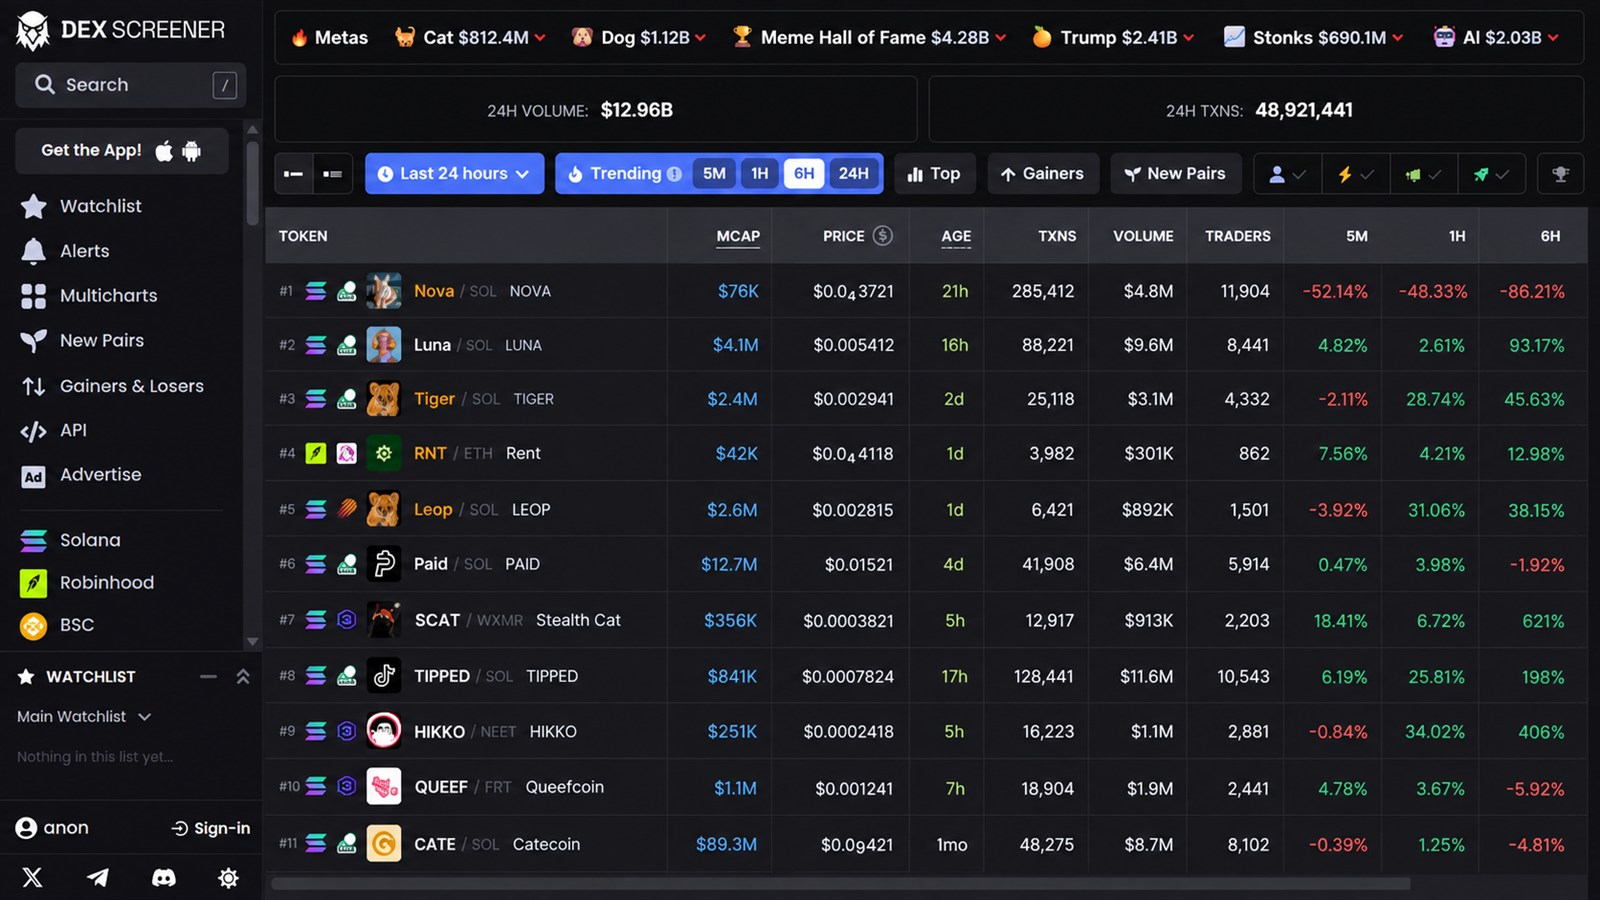Image resolution: width=1600 pixels, height=900 pixels.
Task: Click the price dollar-sign currency icon
Action: coord(882,236)
